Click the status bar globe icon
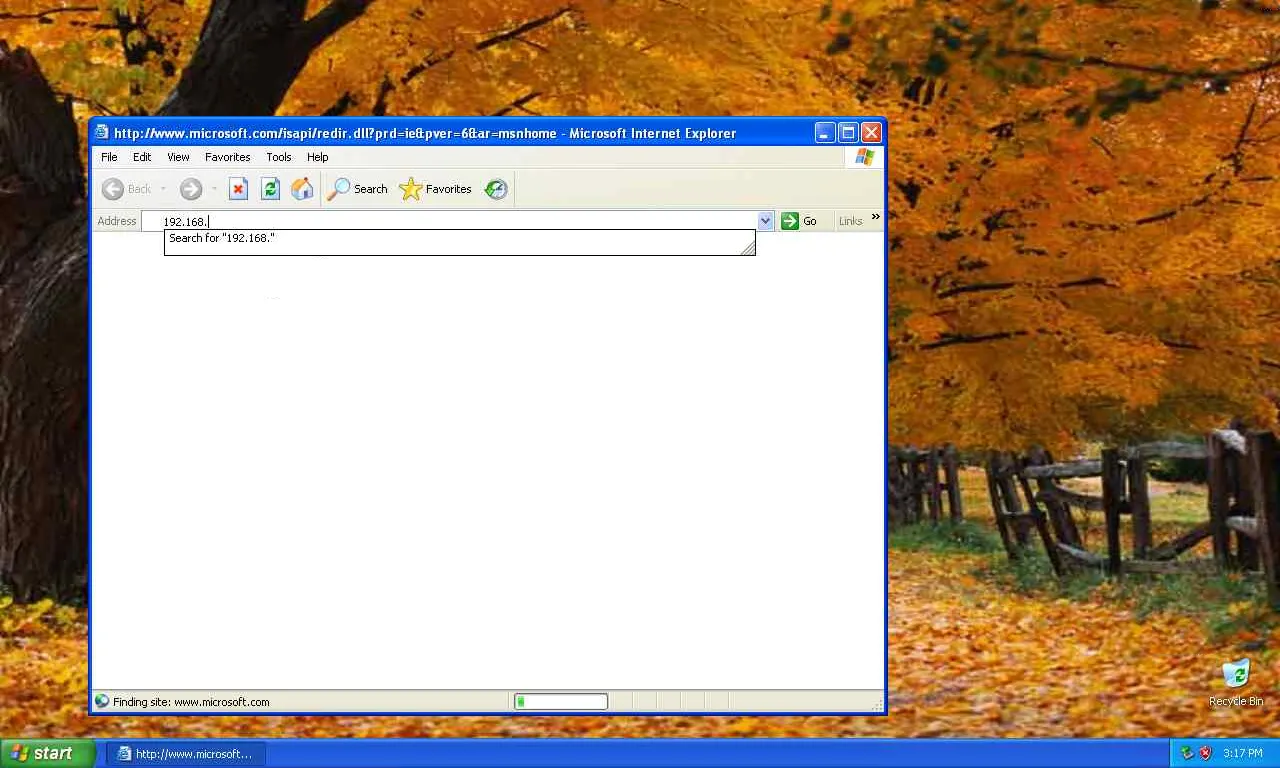The image size is (1280, 768). (101, 702)
